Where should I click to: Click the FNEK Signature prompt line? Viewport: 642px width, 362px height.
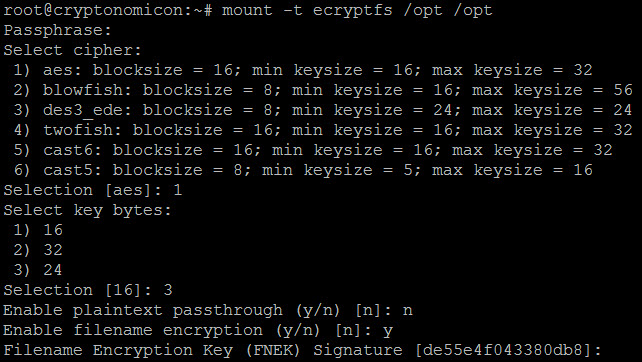pyautogui.click(x=302, y=351)
